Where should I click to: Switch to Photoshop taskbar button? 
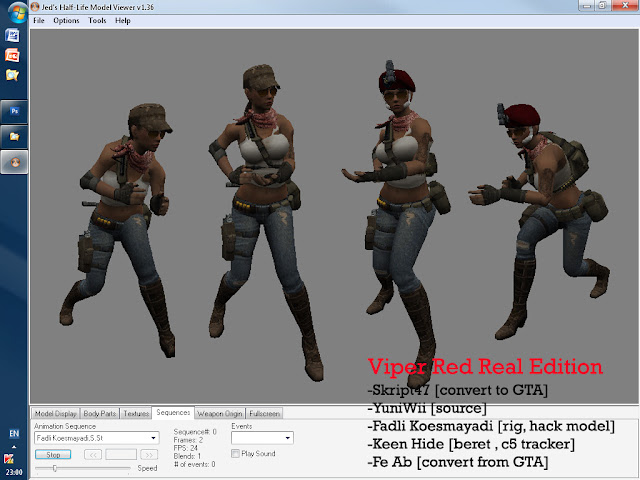14,111
